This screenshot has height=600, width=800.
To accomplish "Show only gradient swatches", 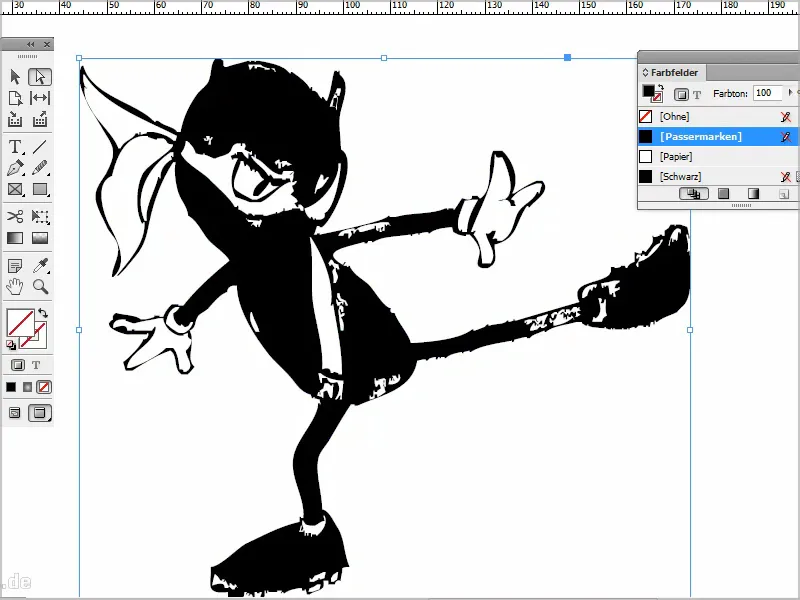I will click(753, 193).
